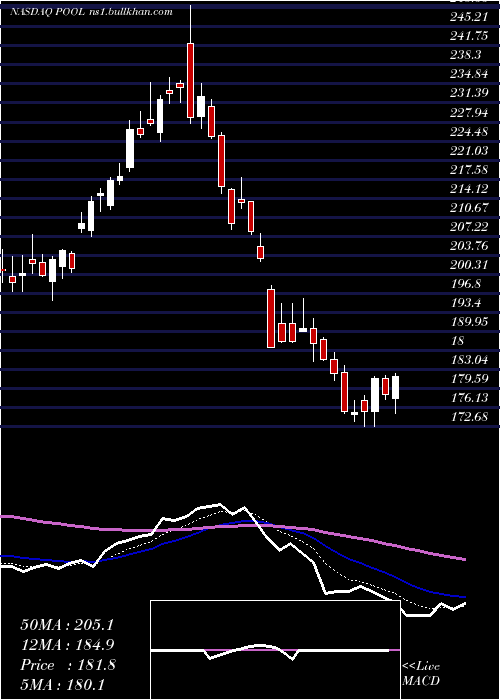Click the 5MA : 180.1 readout
The height and width of the screenshot is (700, 500).
(x=62, y=684)
